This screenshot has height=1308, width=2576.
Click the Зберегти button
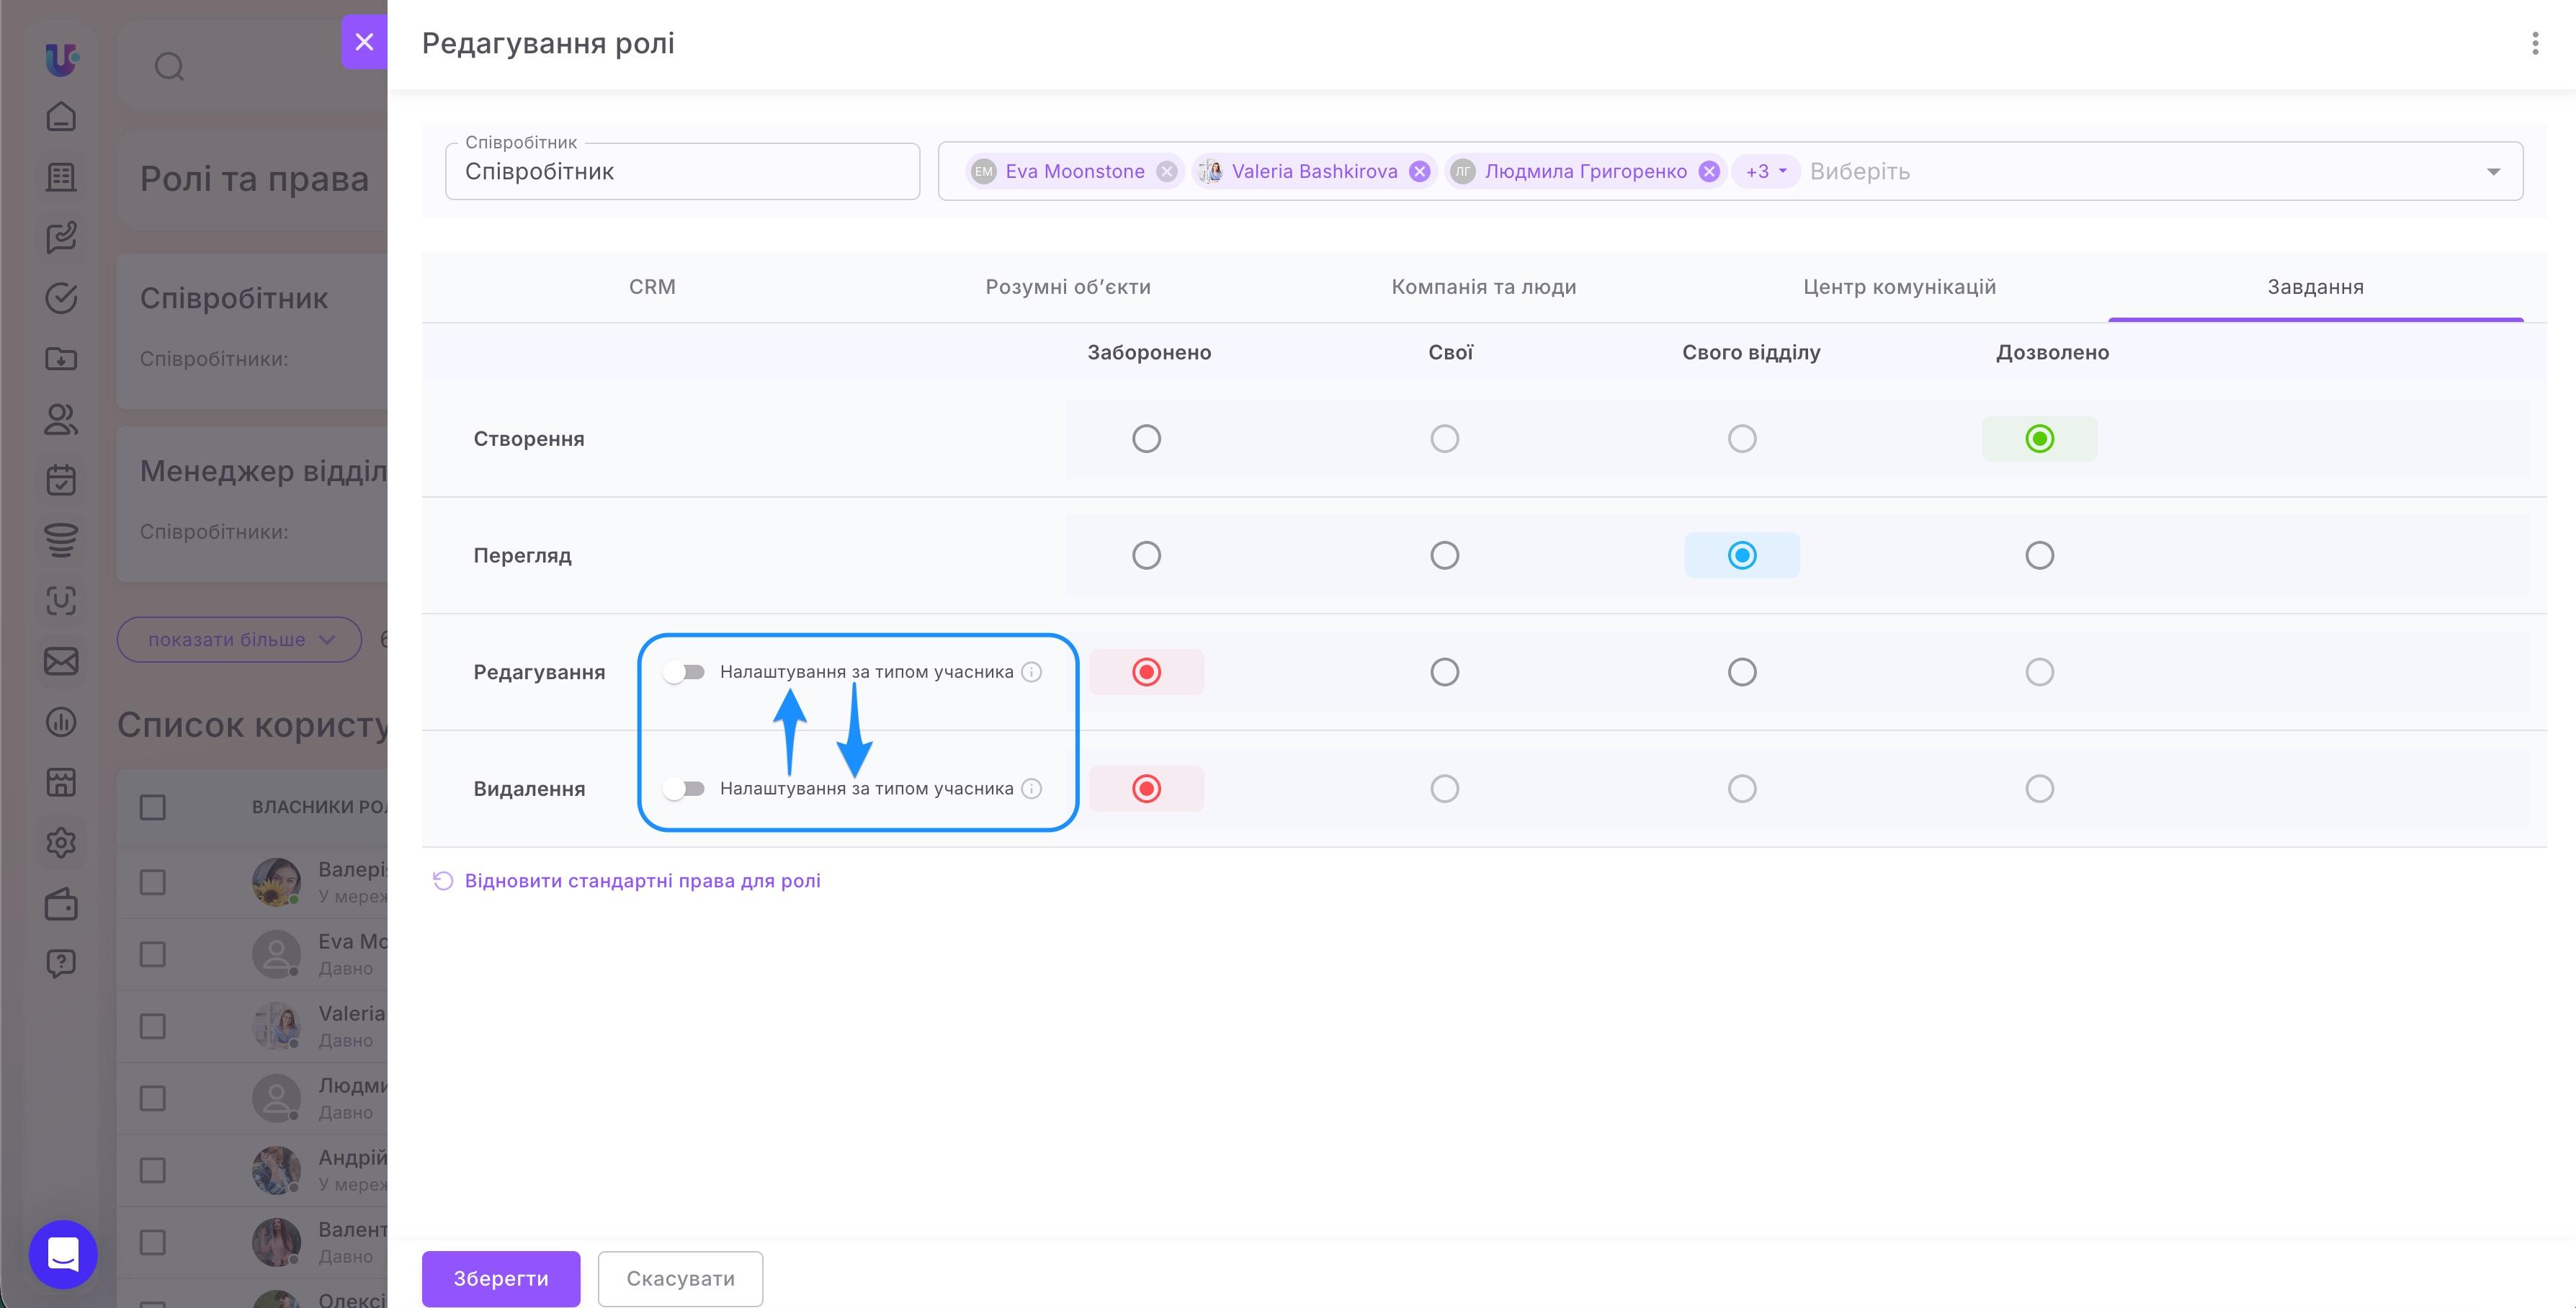click(501, 1278)
